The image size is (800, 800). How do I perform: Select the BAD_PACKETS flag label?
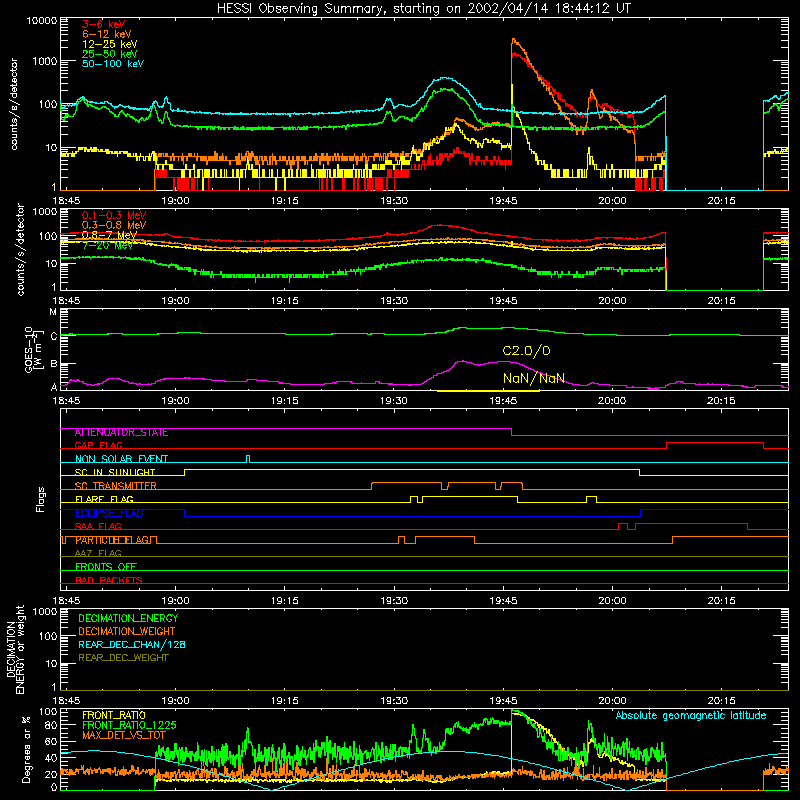[109, 580]
